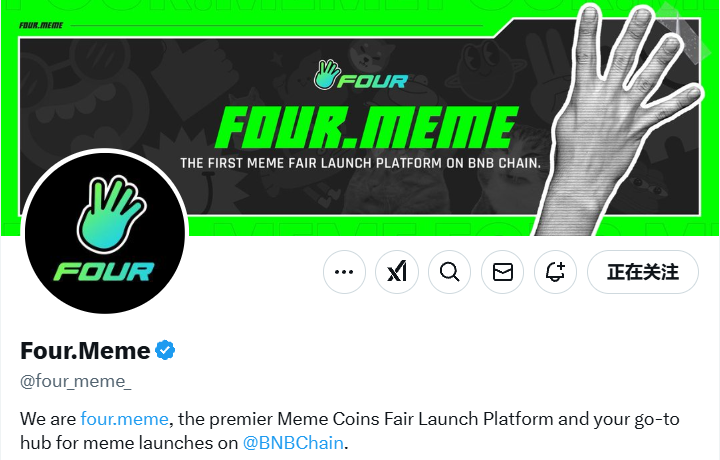Click the FOUR wordmark inside the avatar
The width and height of the screenshot is (720, 460).
(104, 270)
